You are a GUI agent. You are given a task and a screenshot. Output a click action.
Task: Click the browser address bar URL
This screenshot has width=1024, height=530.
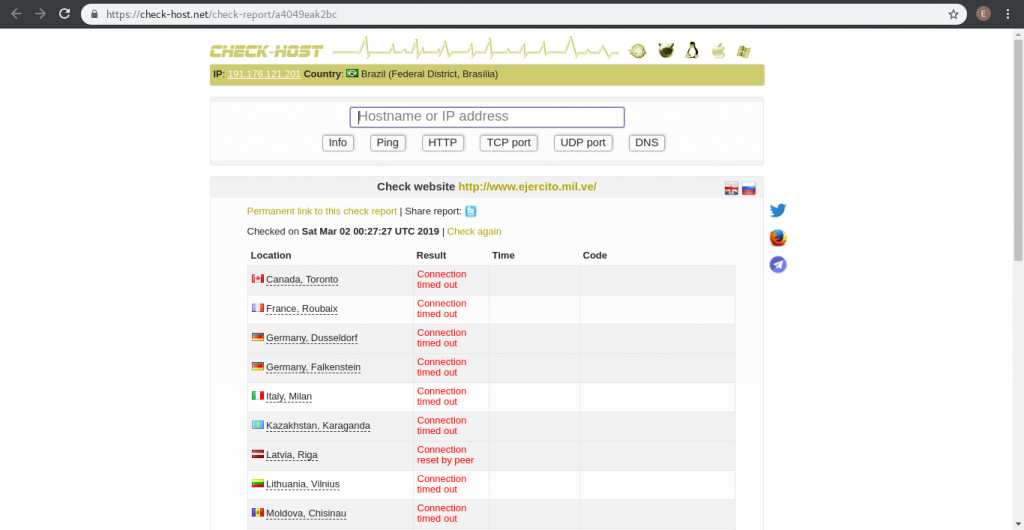coord(222,14)
